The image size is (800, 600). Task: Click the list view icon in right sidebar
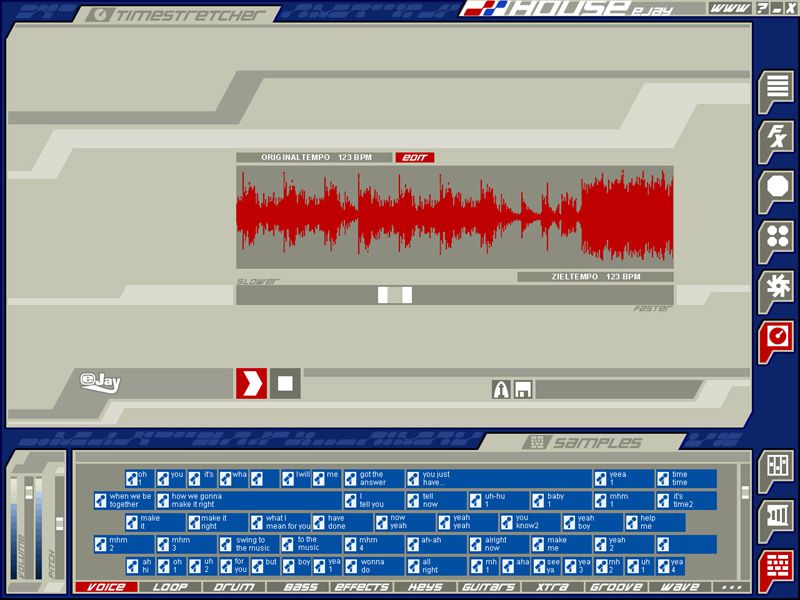coord(776,90)
